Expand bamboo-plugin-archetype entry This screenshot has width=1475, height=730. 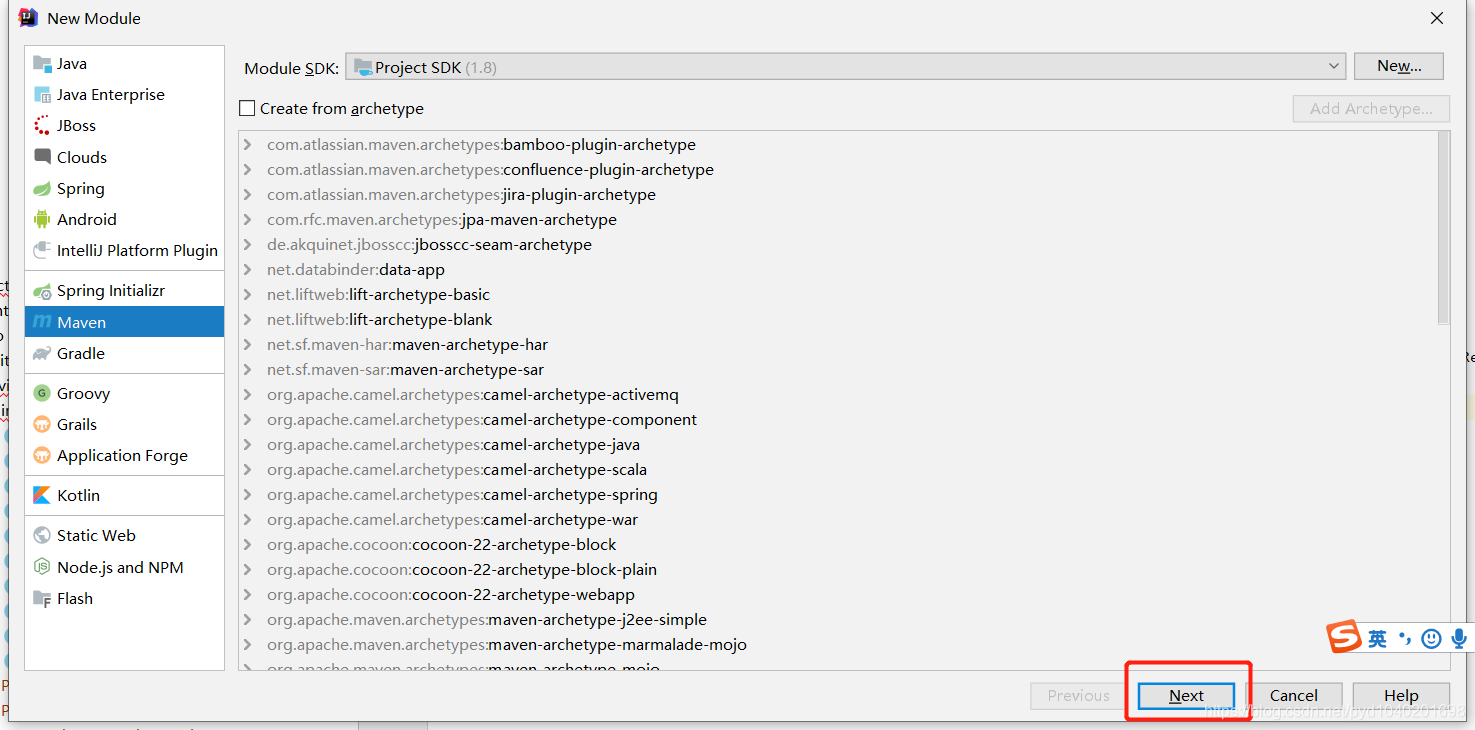pos(248,145)
